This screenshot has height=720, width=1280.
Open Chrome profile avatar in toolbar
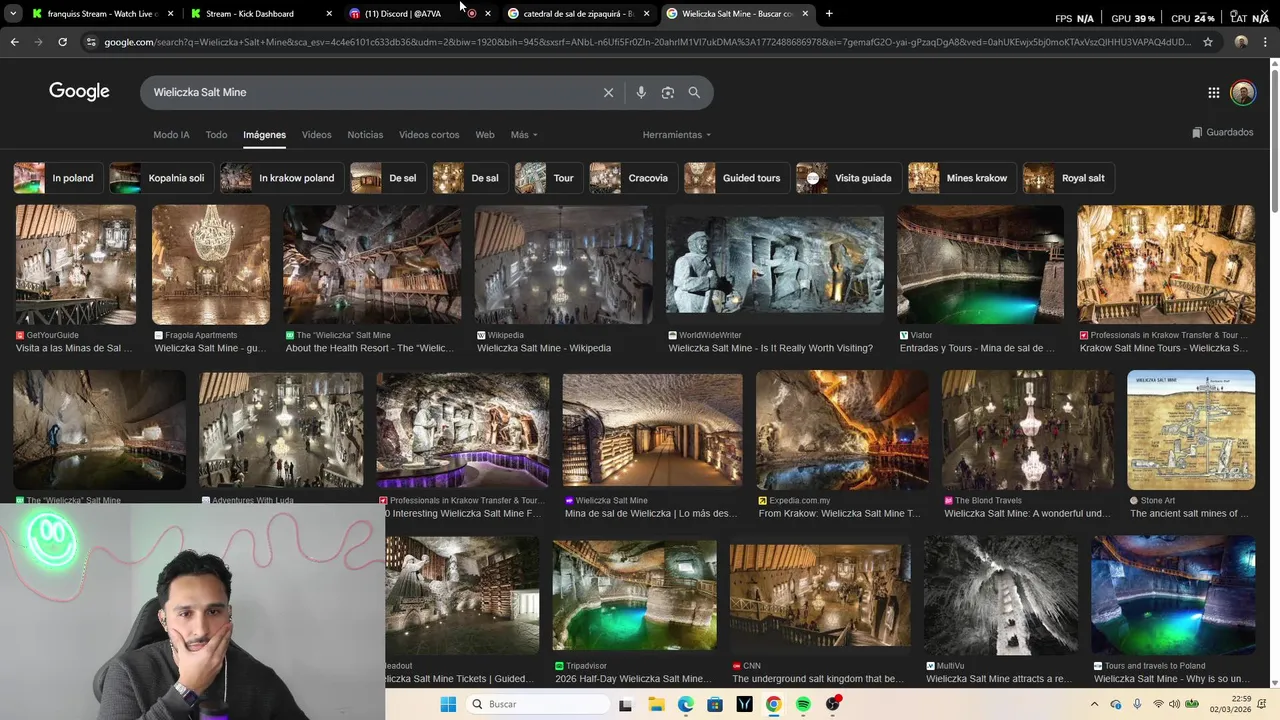[1241, 42]
